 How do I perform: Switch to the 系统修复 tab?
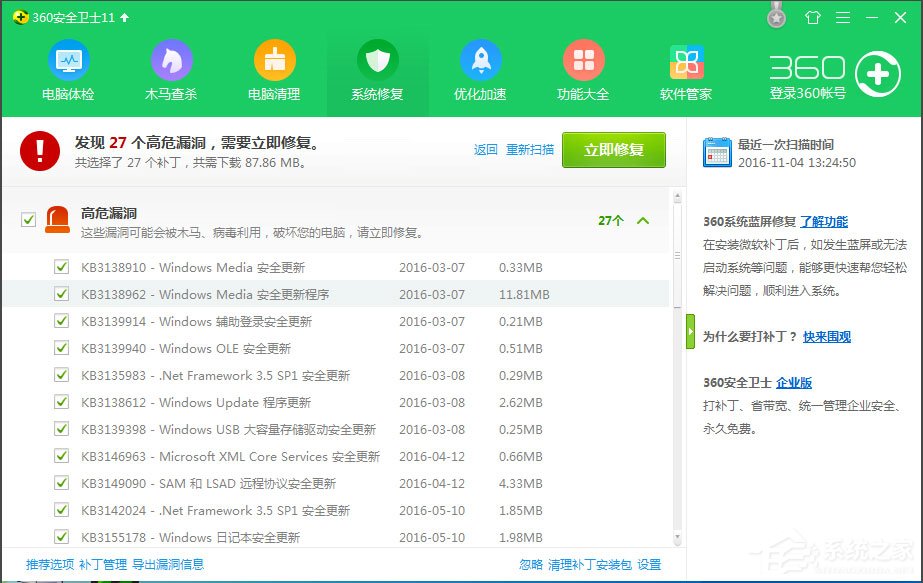(377, 68)
